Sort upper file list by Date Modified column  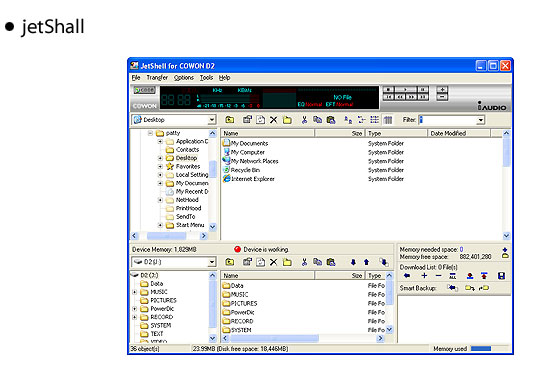click(x=459, y=133)
